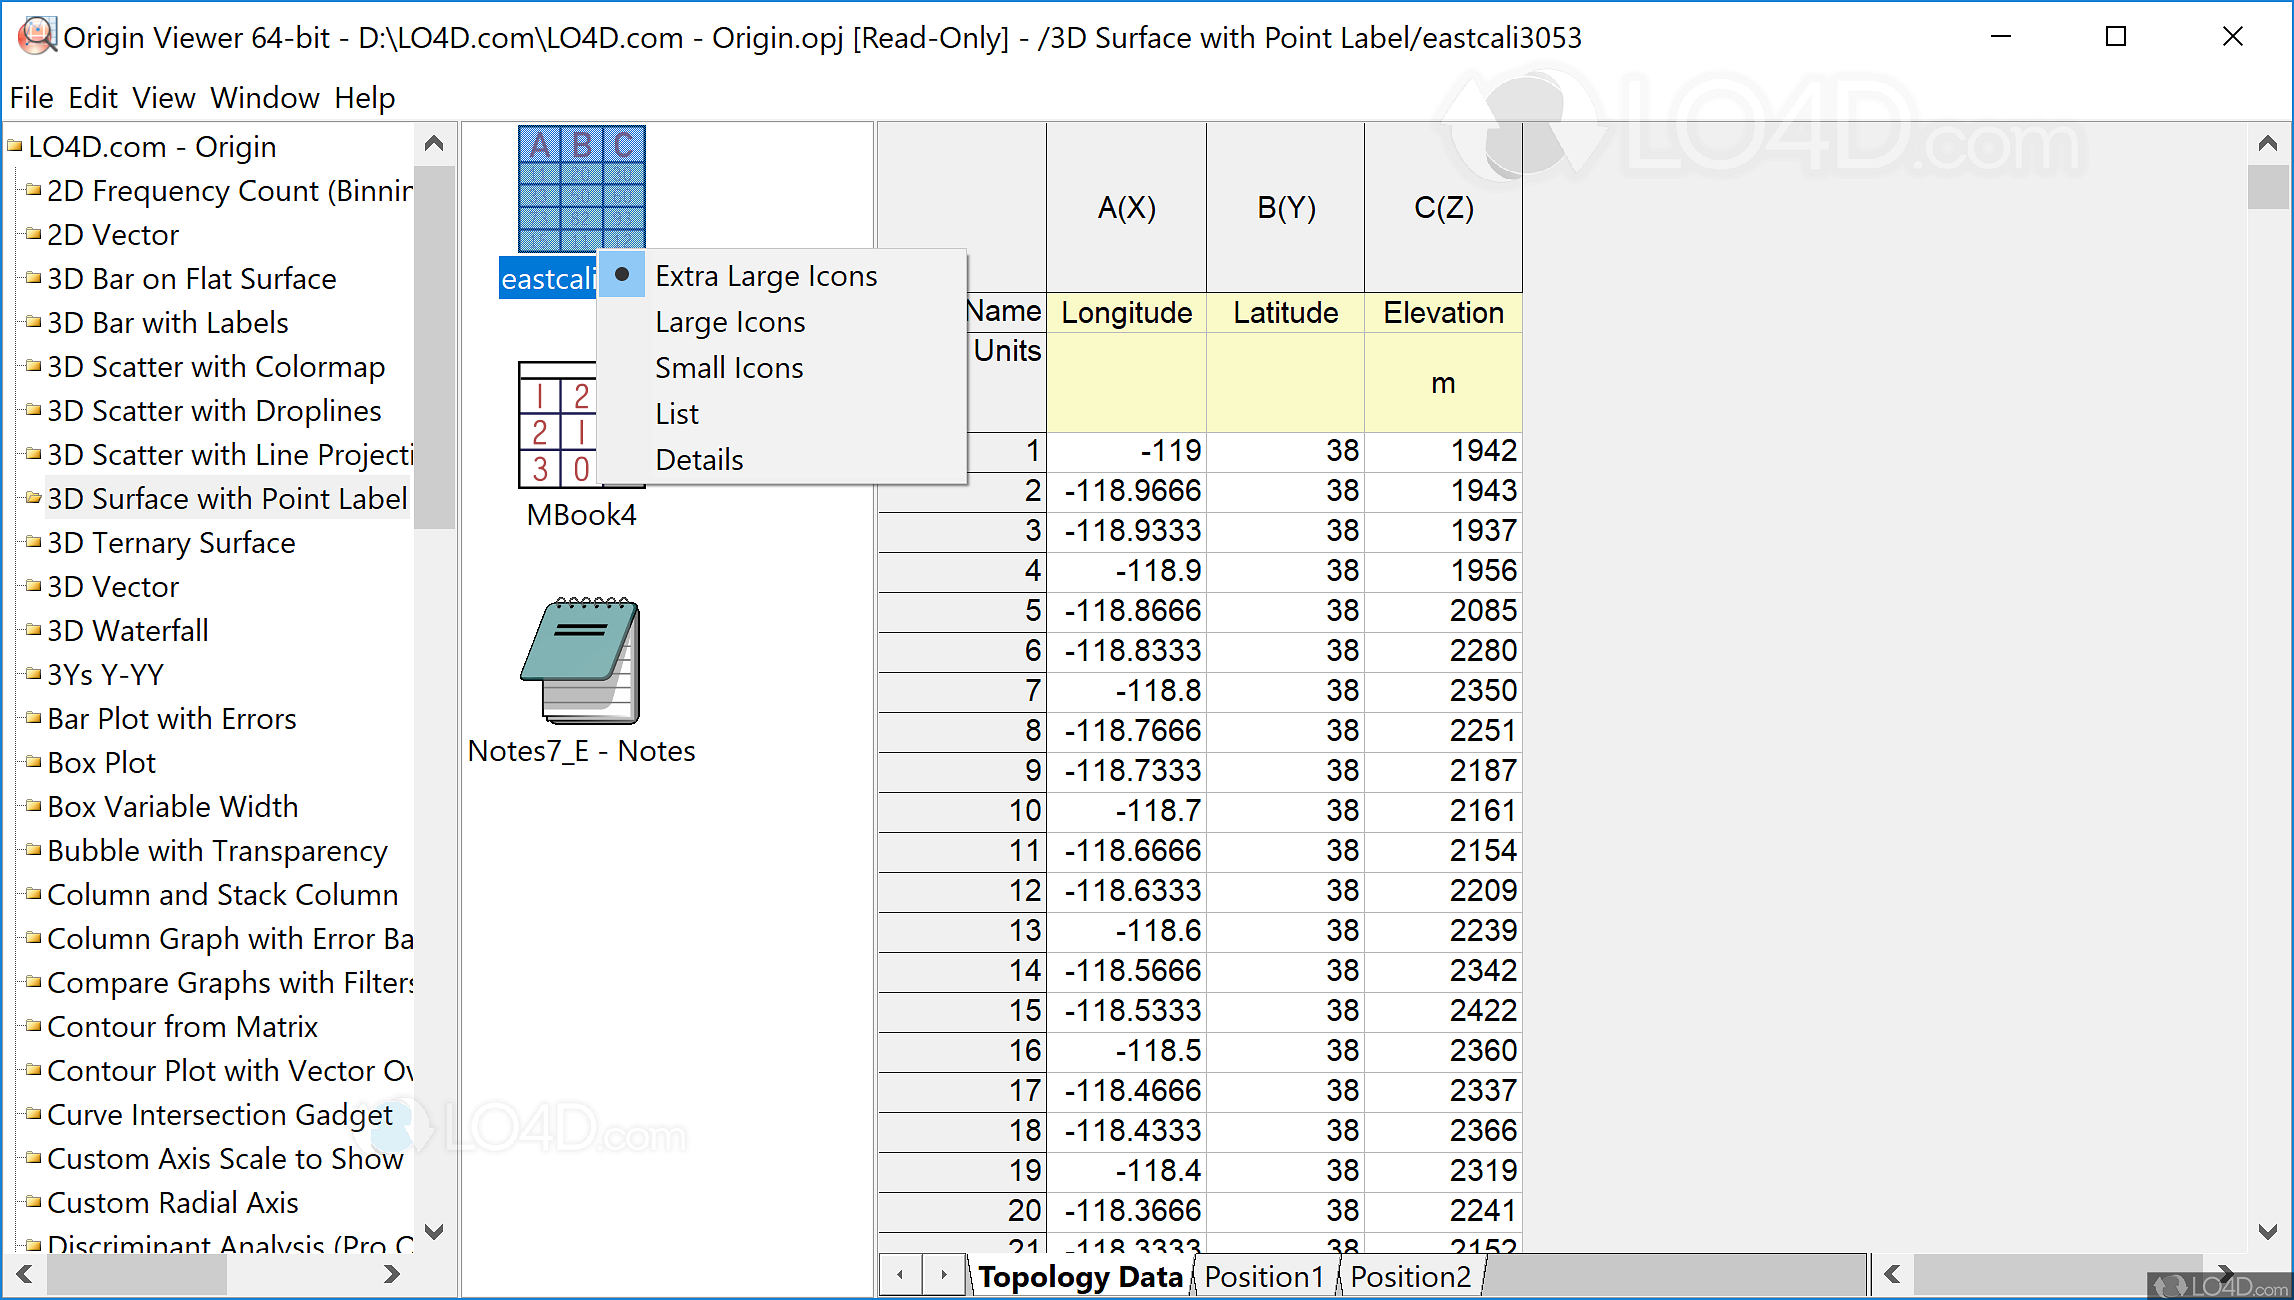The height and width of the screenshot is (1300, 2294).
Task: Select Bar Plot with Errors folder
Action: (x=172, y=718)
